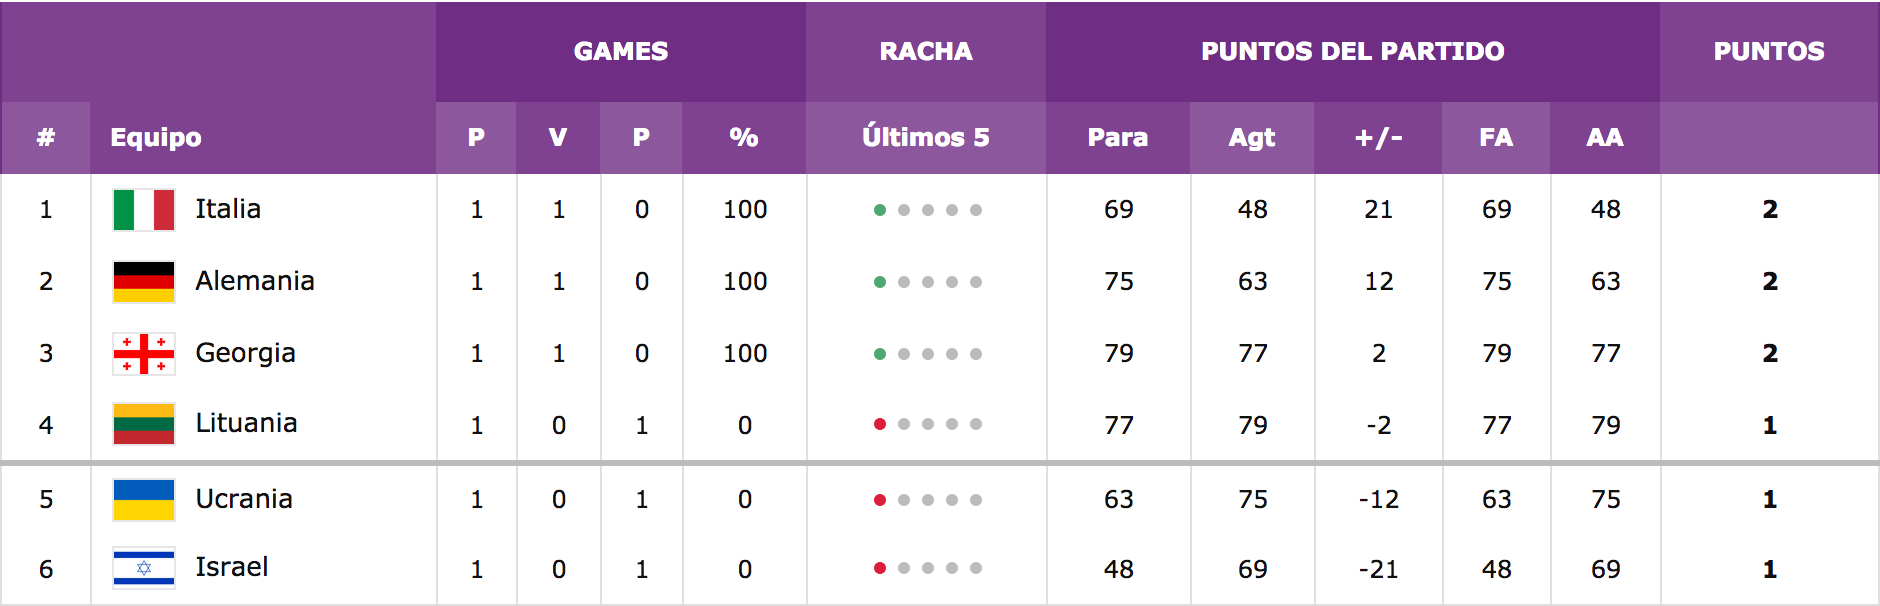Sort by the Para column header
This screenshot has height=606, width=1880.
(1118, 137)
